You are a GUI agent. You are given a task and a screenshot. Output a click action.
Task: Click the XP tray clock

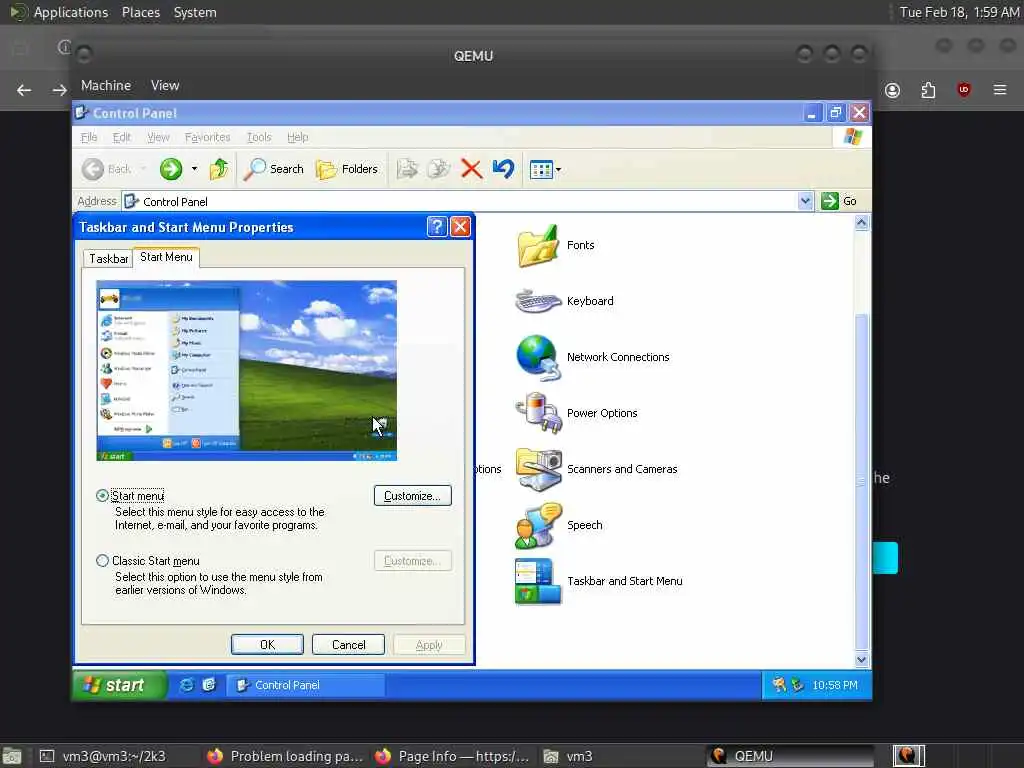click(835, 685)
